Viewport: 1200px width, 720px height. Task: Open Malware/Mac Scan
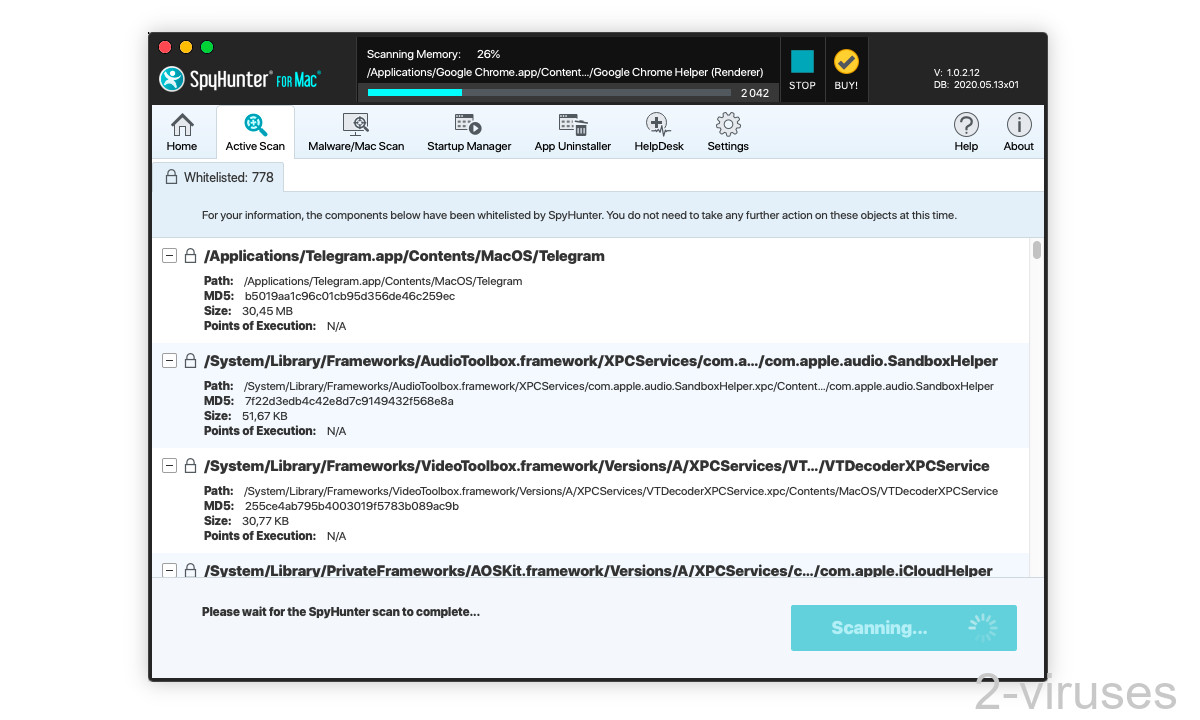tap(356, 132)
